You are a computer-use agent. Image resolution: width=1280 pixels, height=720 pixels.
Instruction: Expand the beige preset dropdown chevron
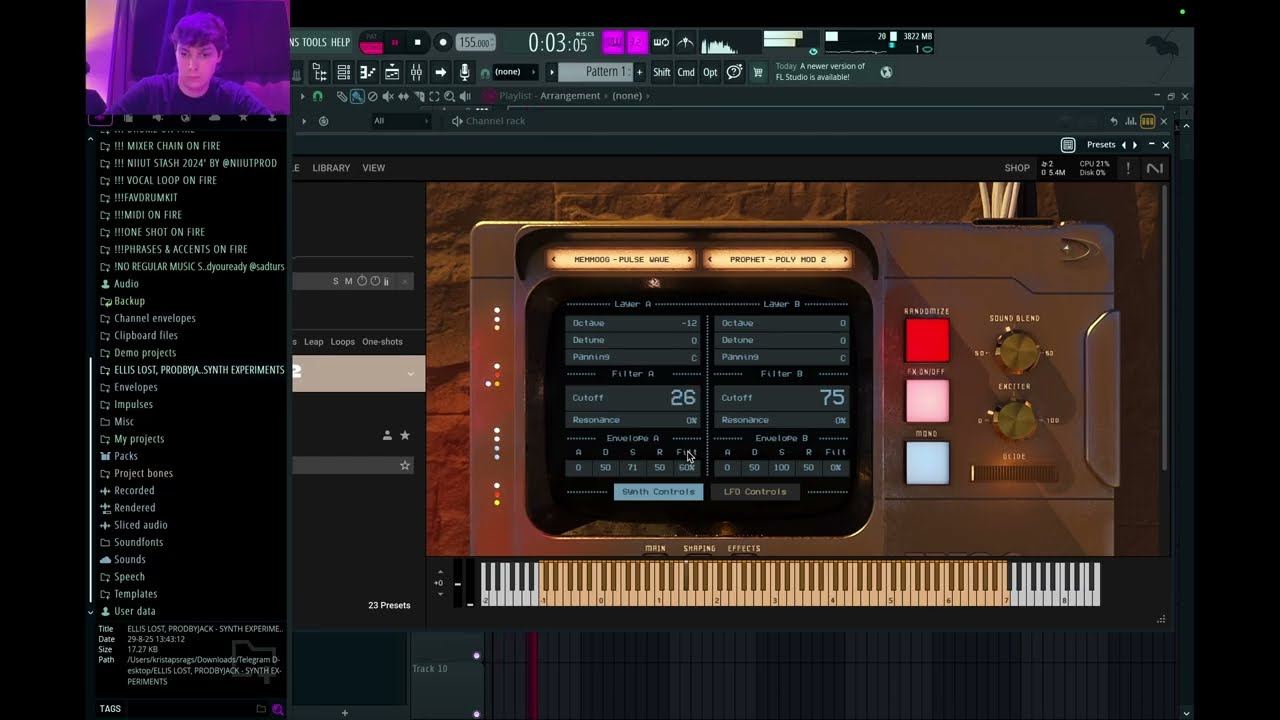point(410,374)
